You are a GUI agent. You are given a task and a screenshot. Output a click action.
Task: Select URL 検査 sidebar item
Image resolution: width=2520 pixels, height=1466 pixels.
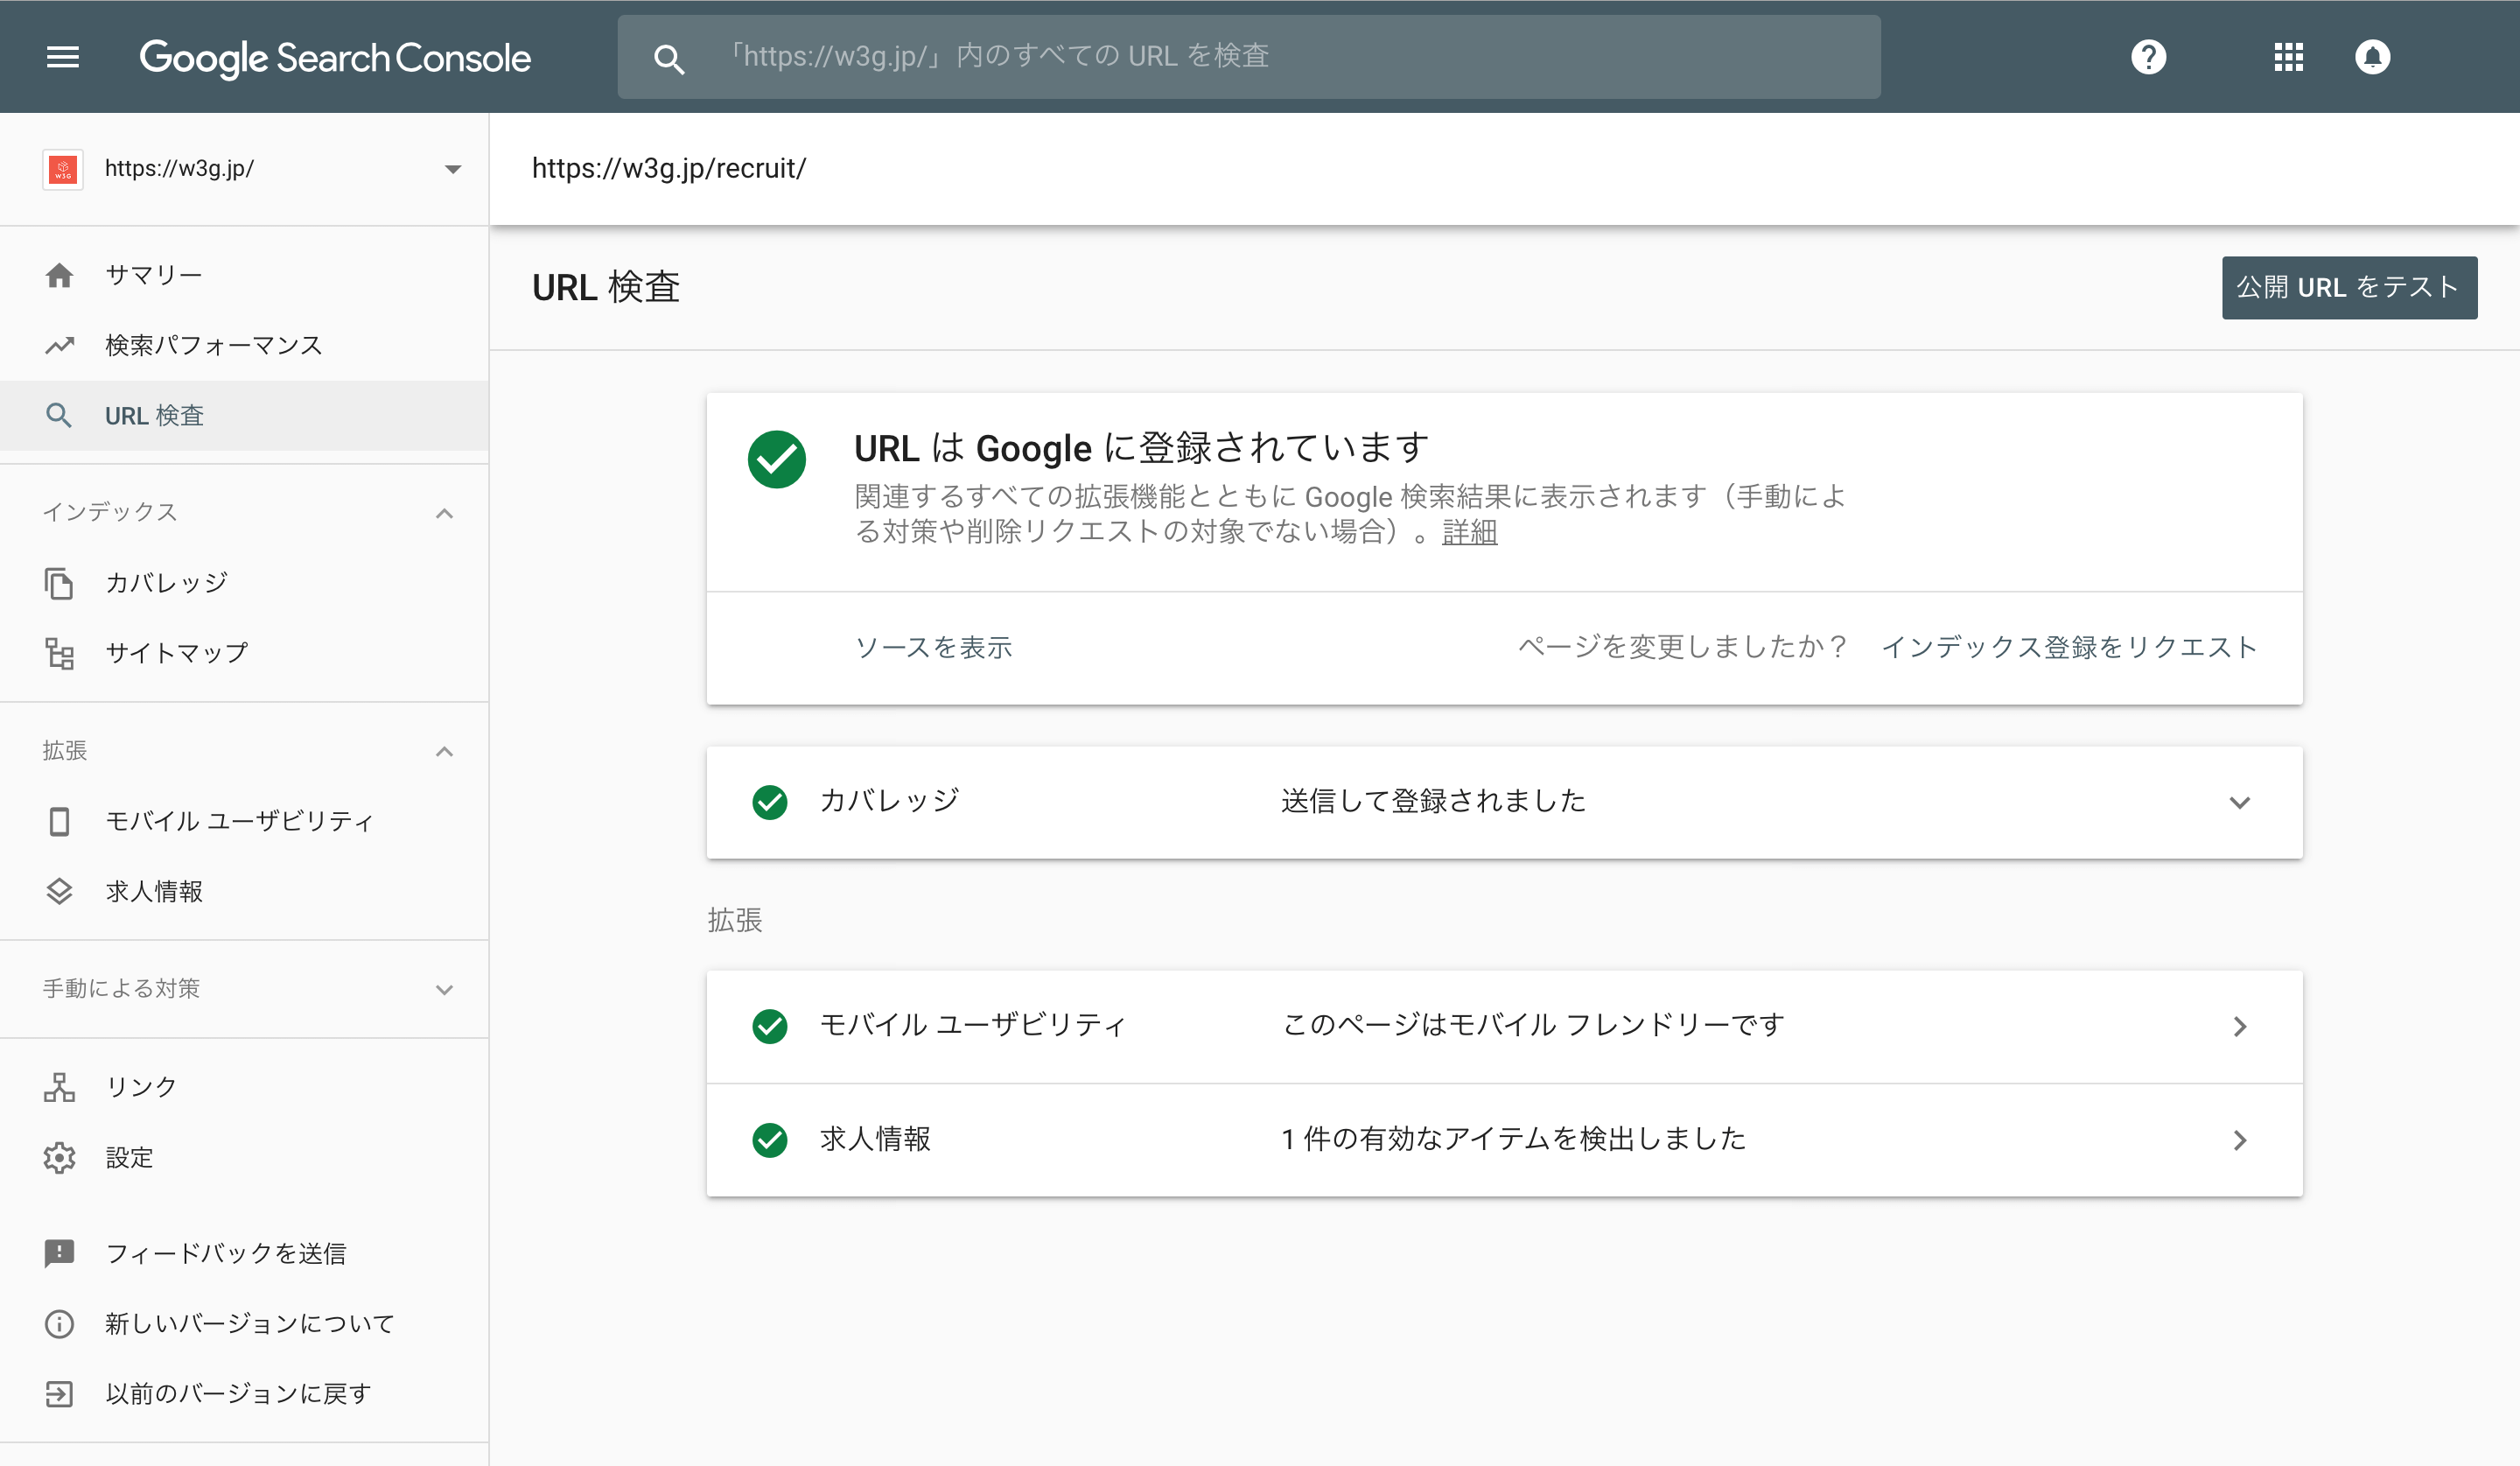244,415
